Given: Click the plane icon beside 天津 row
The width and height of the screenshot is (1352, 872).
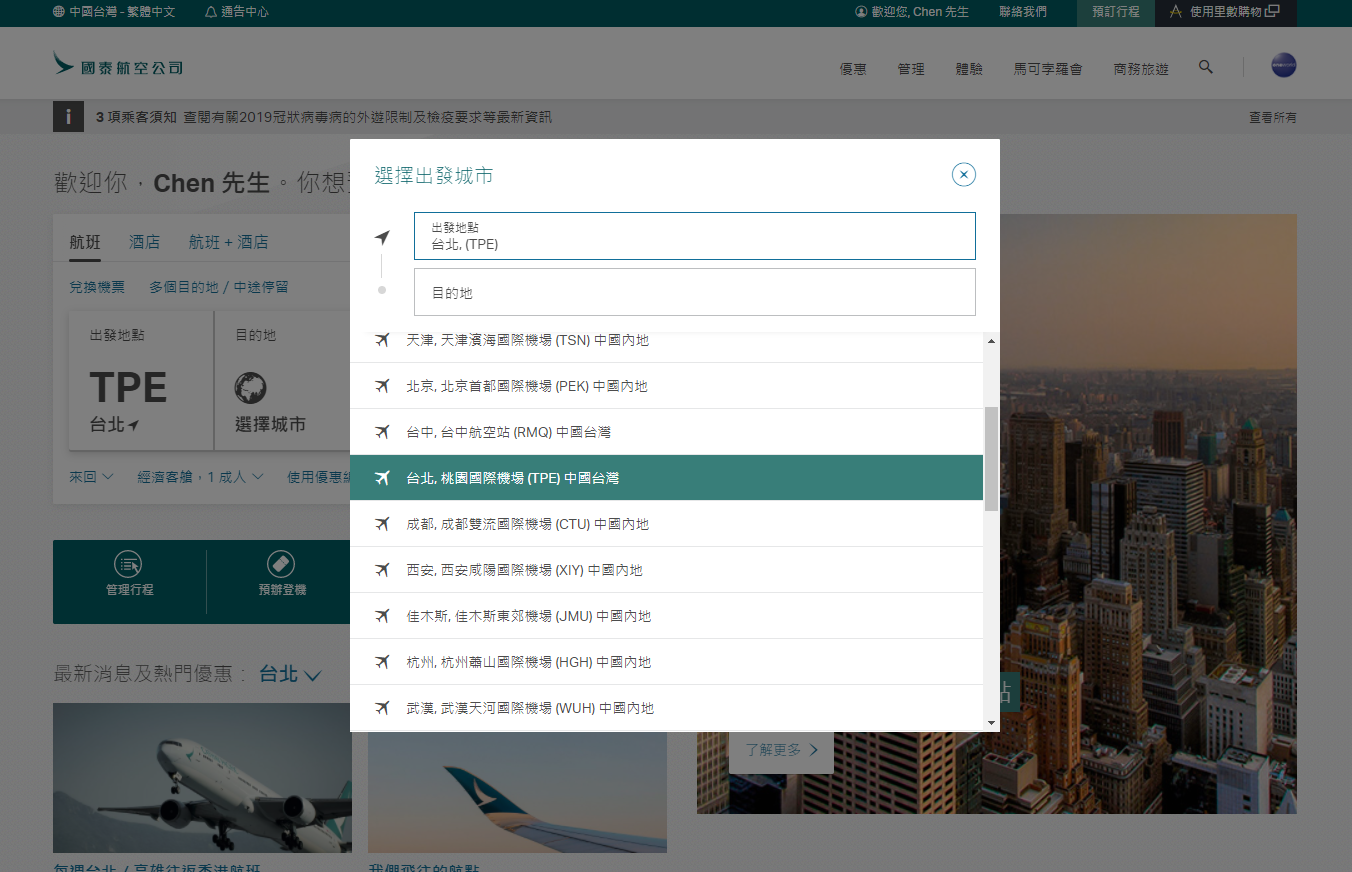Looking at the screenshot, I should point(382,340).
